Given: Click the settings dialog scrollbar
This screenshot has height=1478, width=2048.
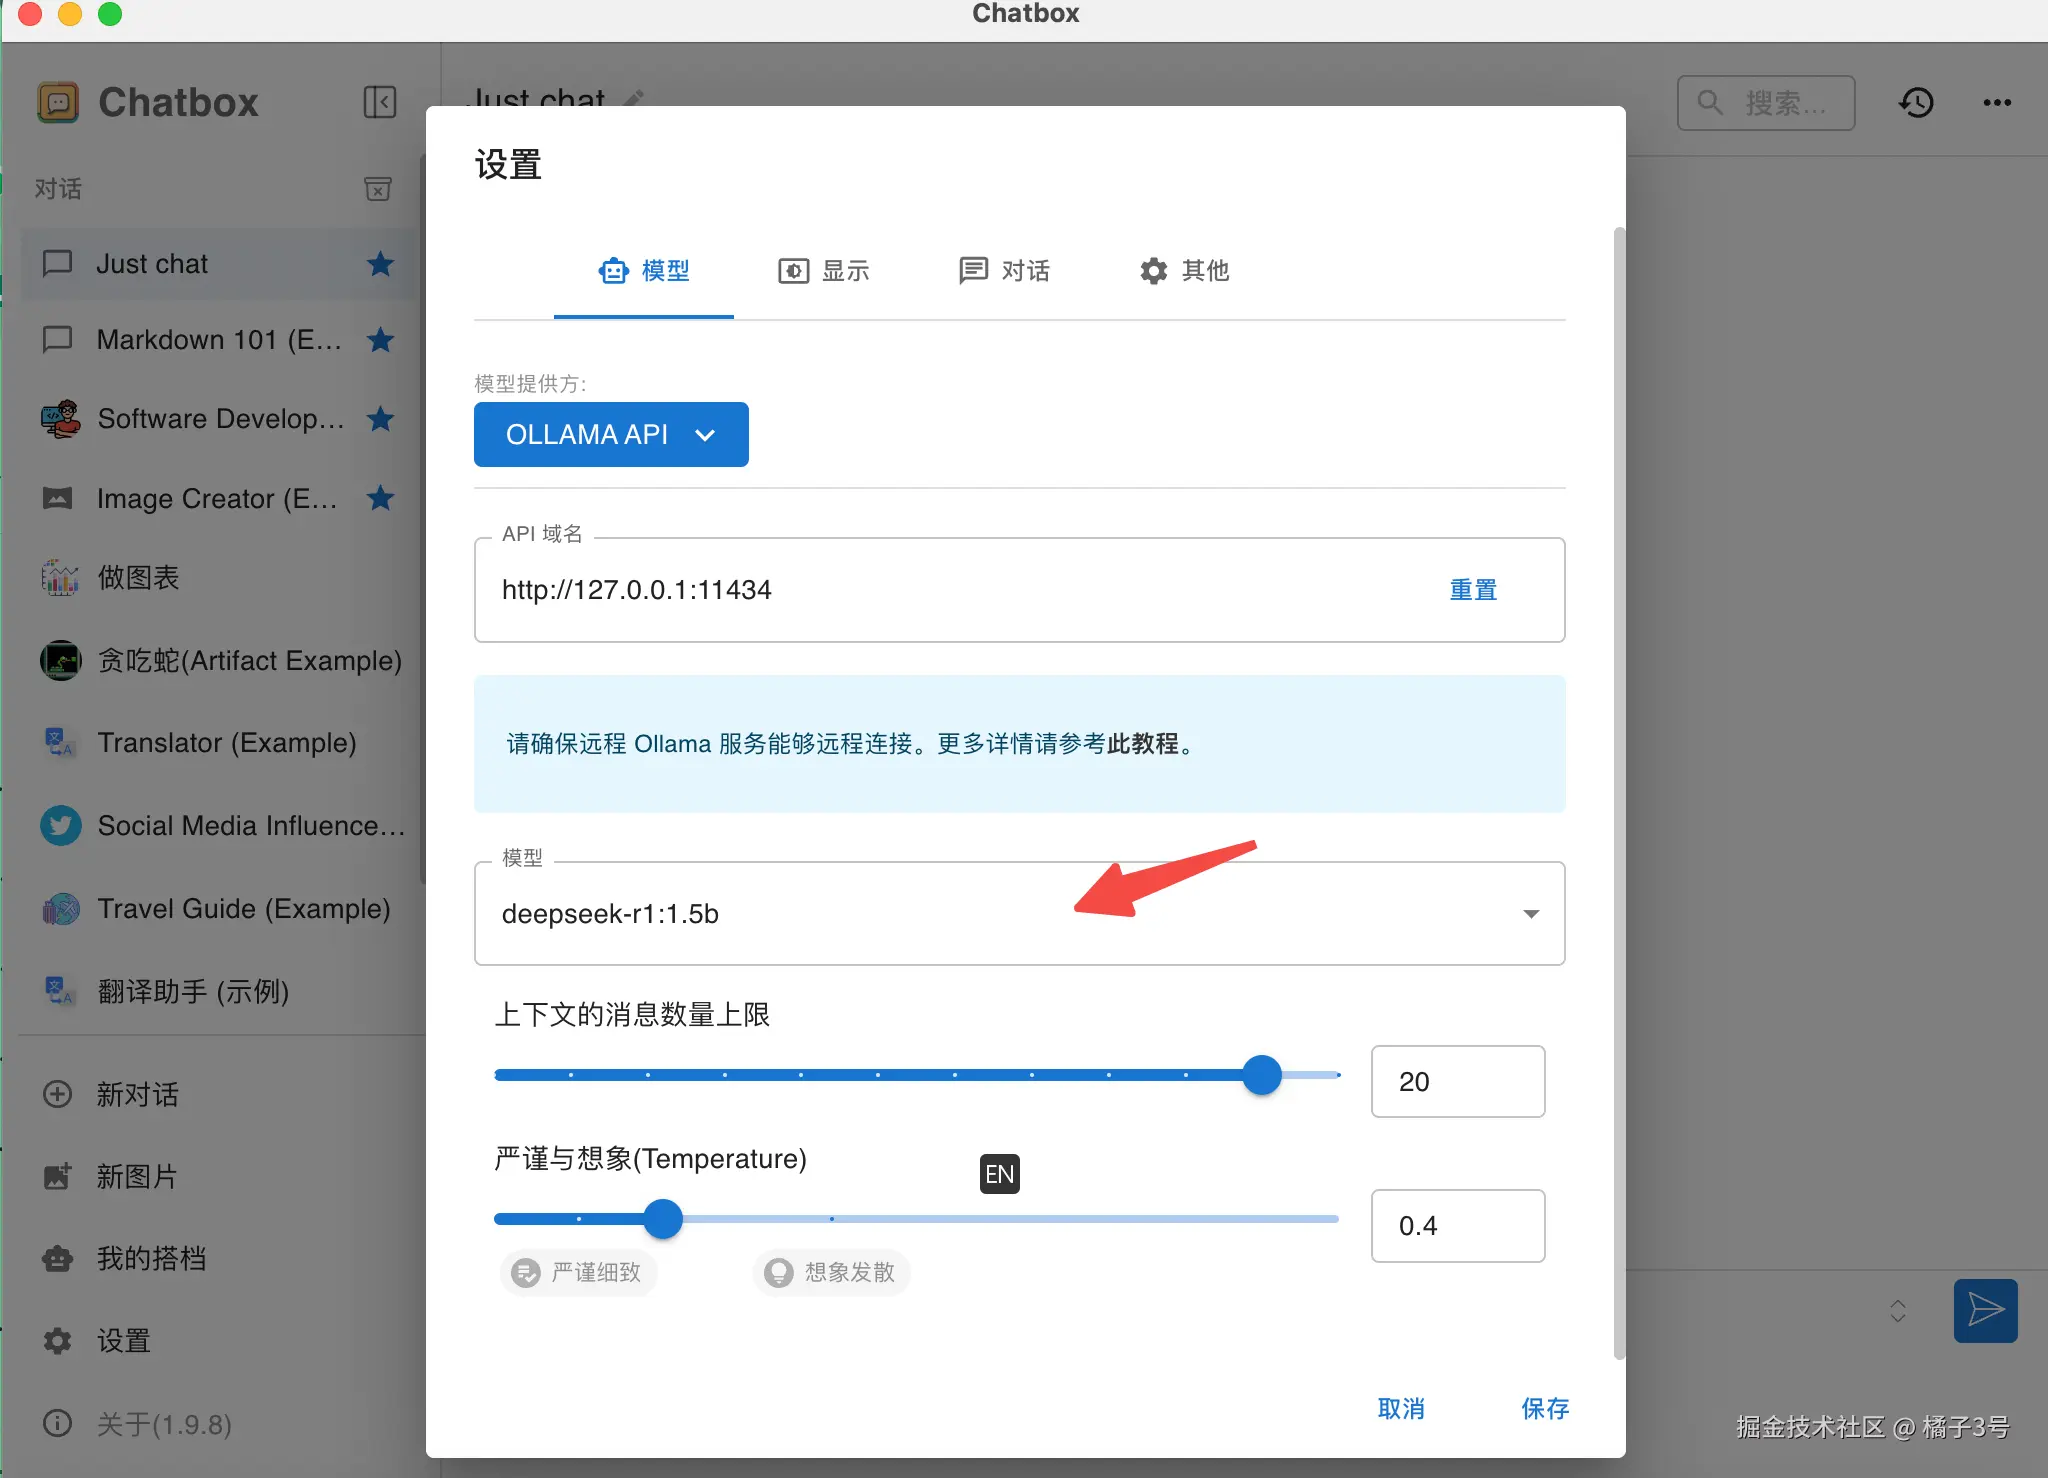Looking at the screenshot, I should 1619,793.
